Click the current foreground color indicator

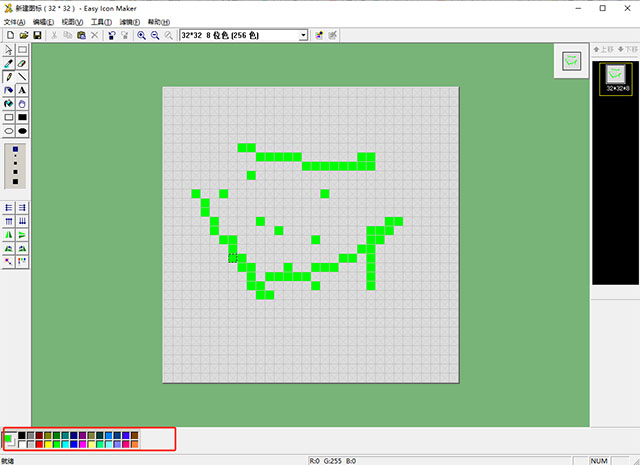point(8,438)
